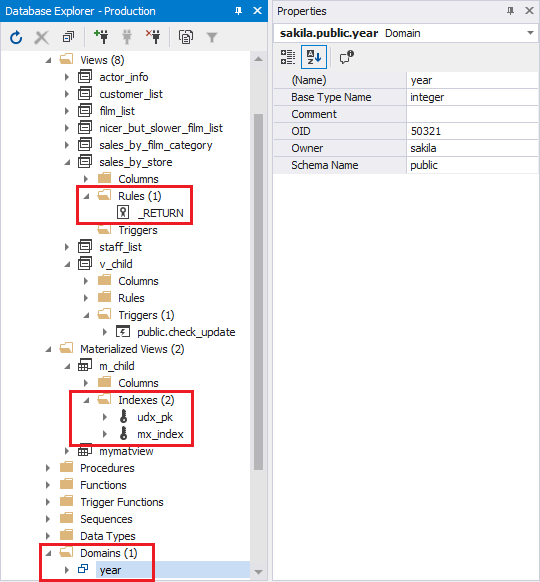Show the property description pane icon
This screenshot has height=582, width=540.
pyautogui.click(x=347, y=57)
